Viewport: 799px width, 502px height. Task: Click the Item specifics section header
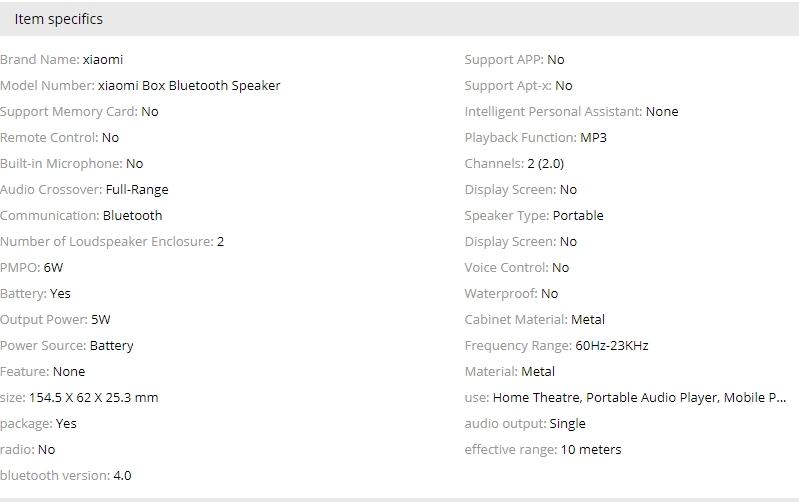tap(58, 19)
